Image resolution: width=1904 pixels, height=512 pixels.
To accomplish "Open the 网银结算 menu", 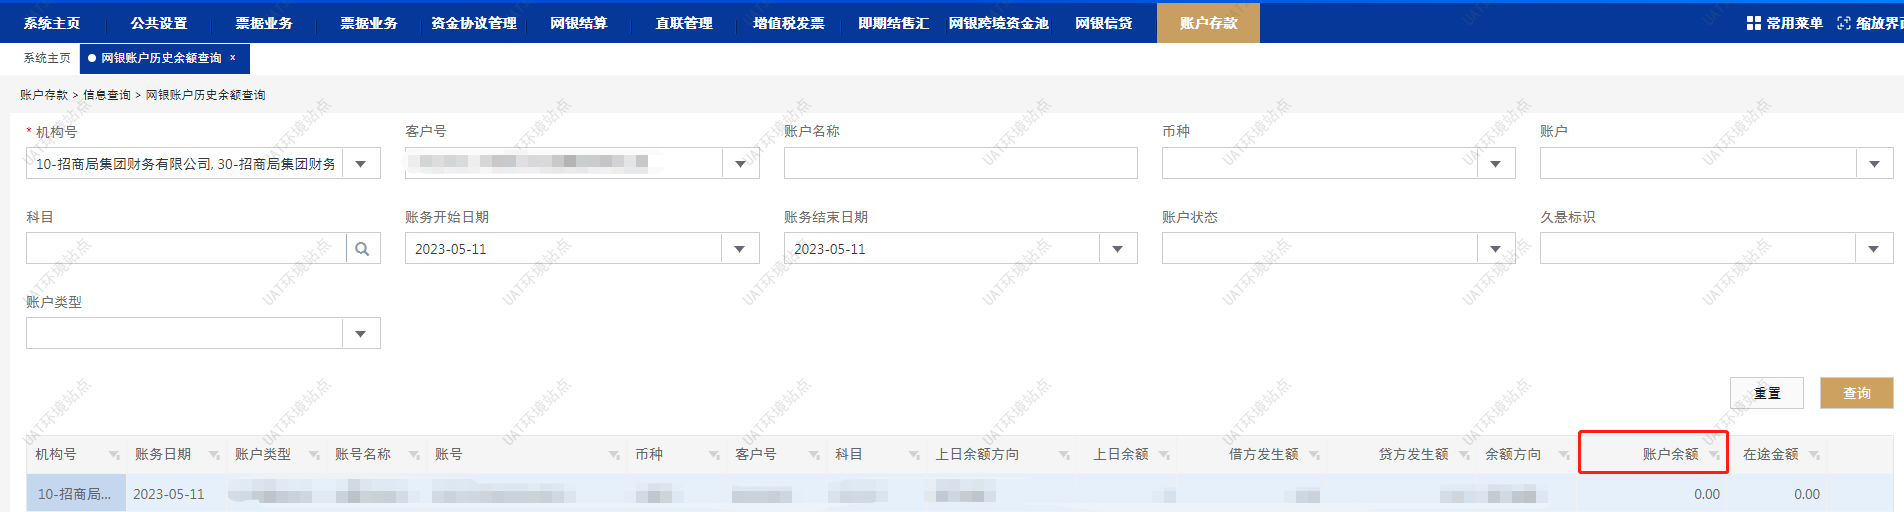I will [578, 23].
